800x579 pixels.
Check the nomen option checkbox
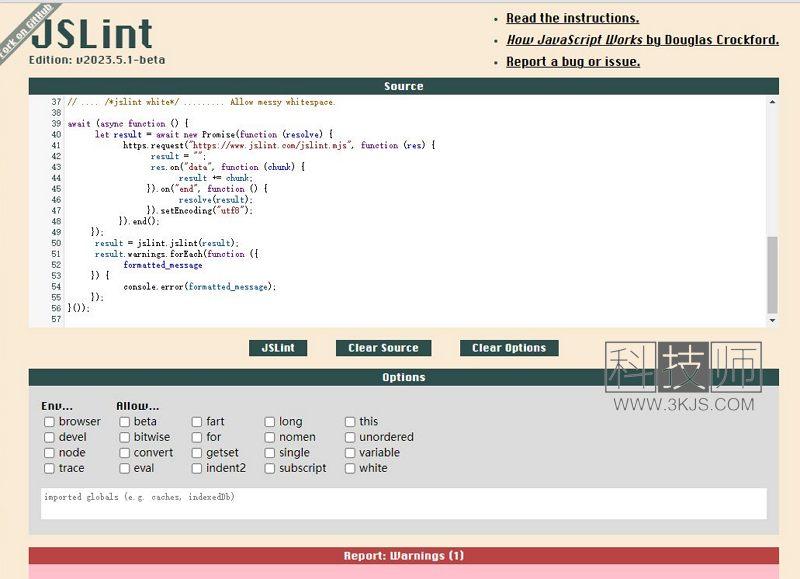(270, 437)
